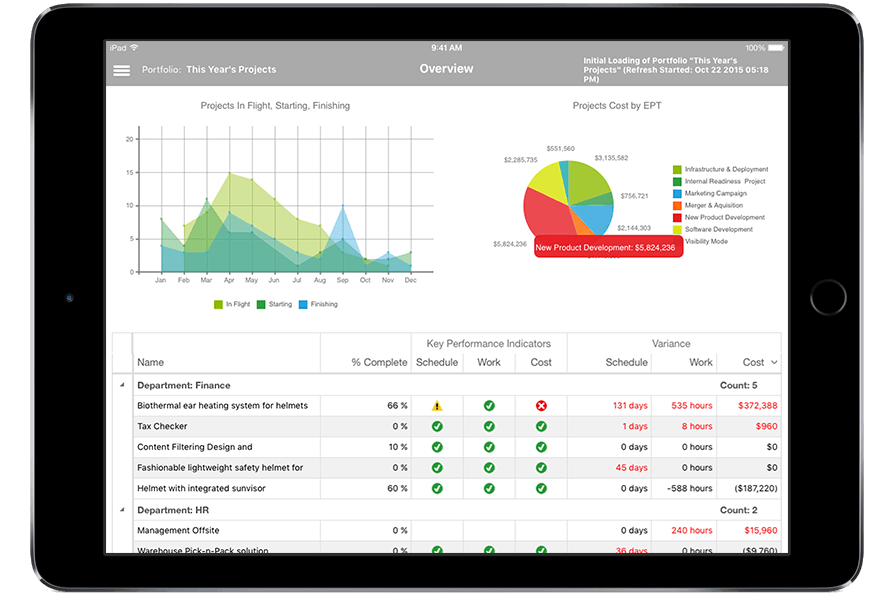Collapse the Department: Finance group
Viewport: 888px width, 606px height.
[x=122, y=385]
